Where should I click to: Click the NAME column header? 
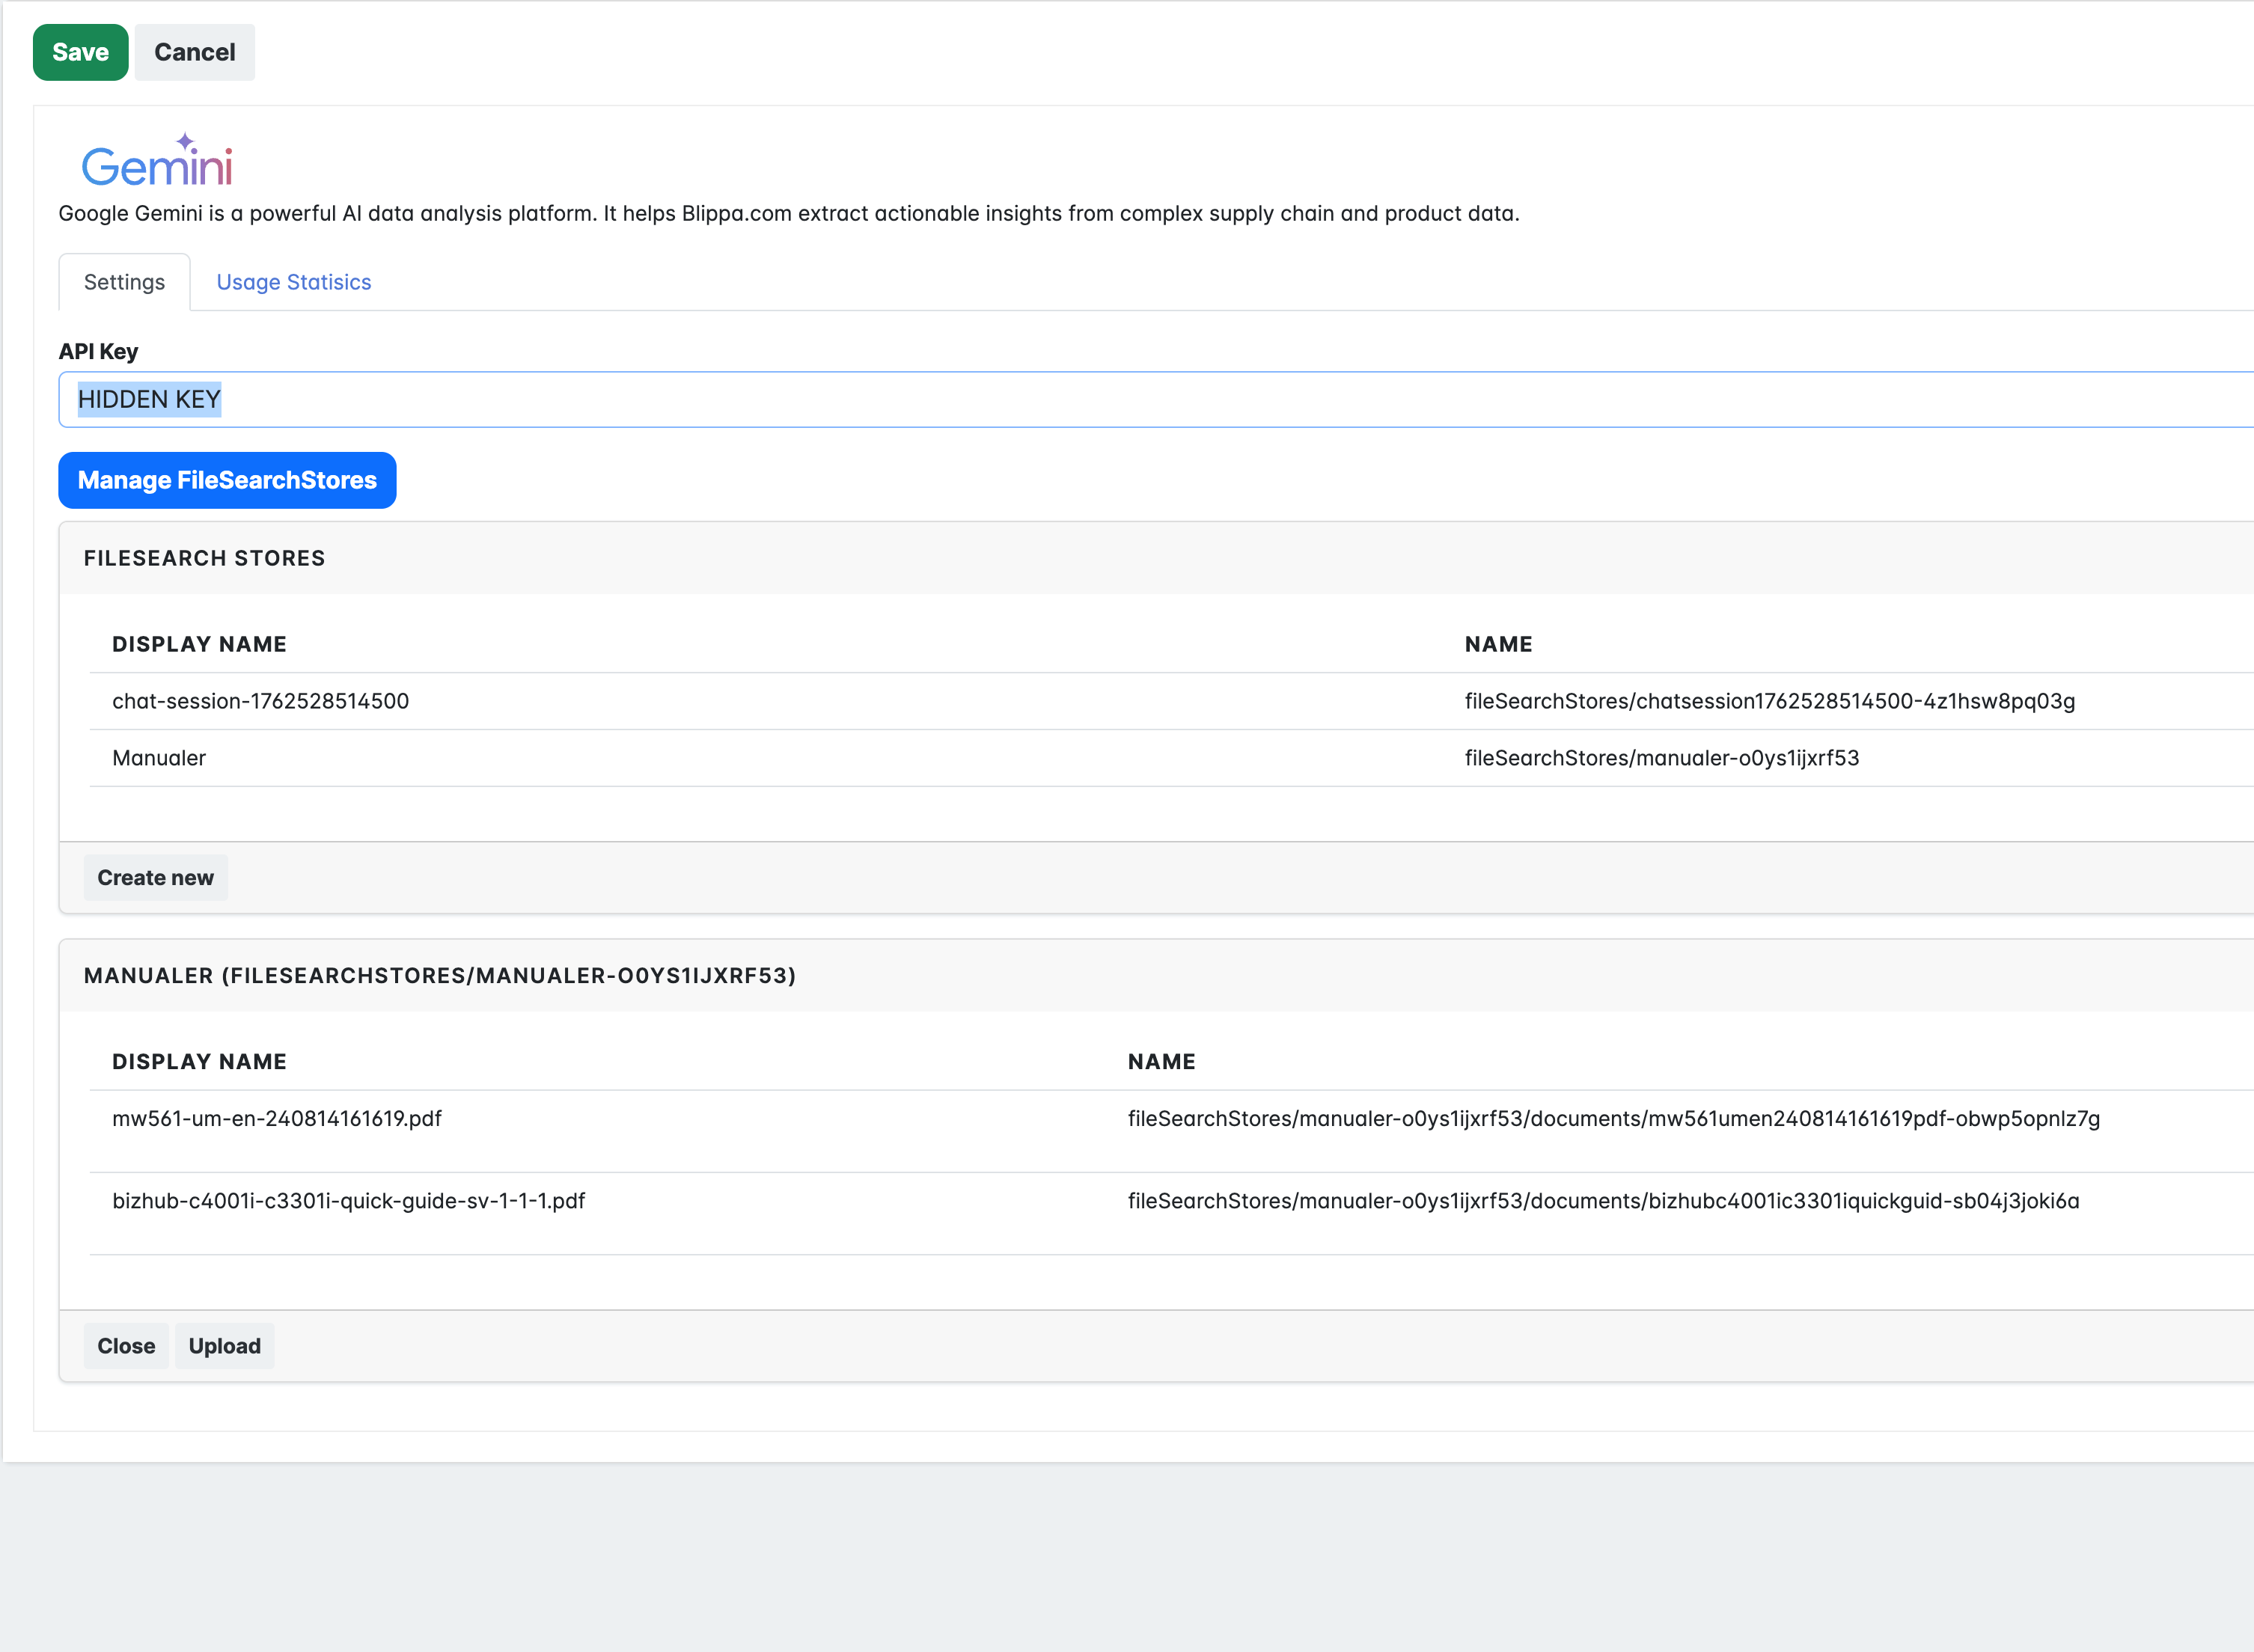[1498, 643]
